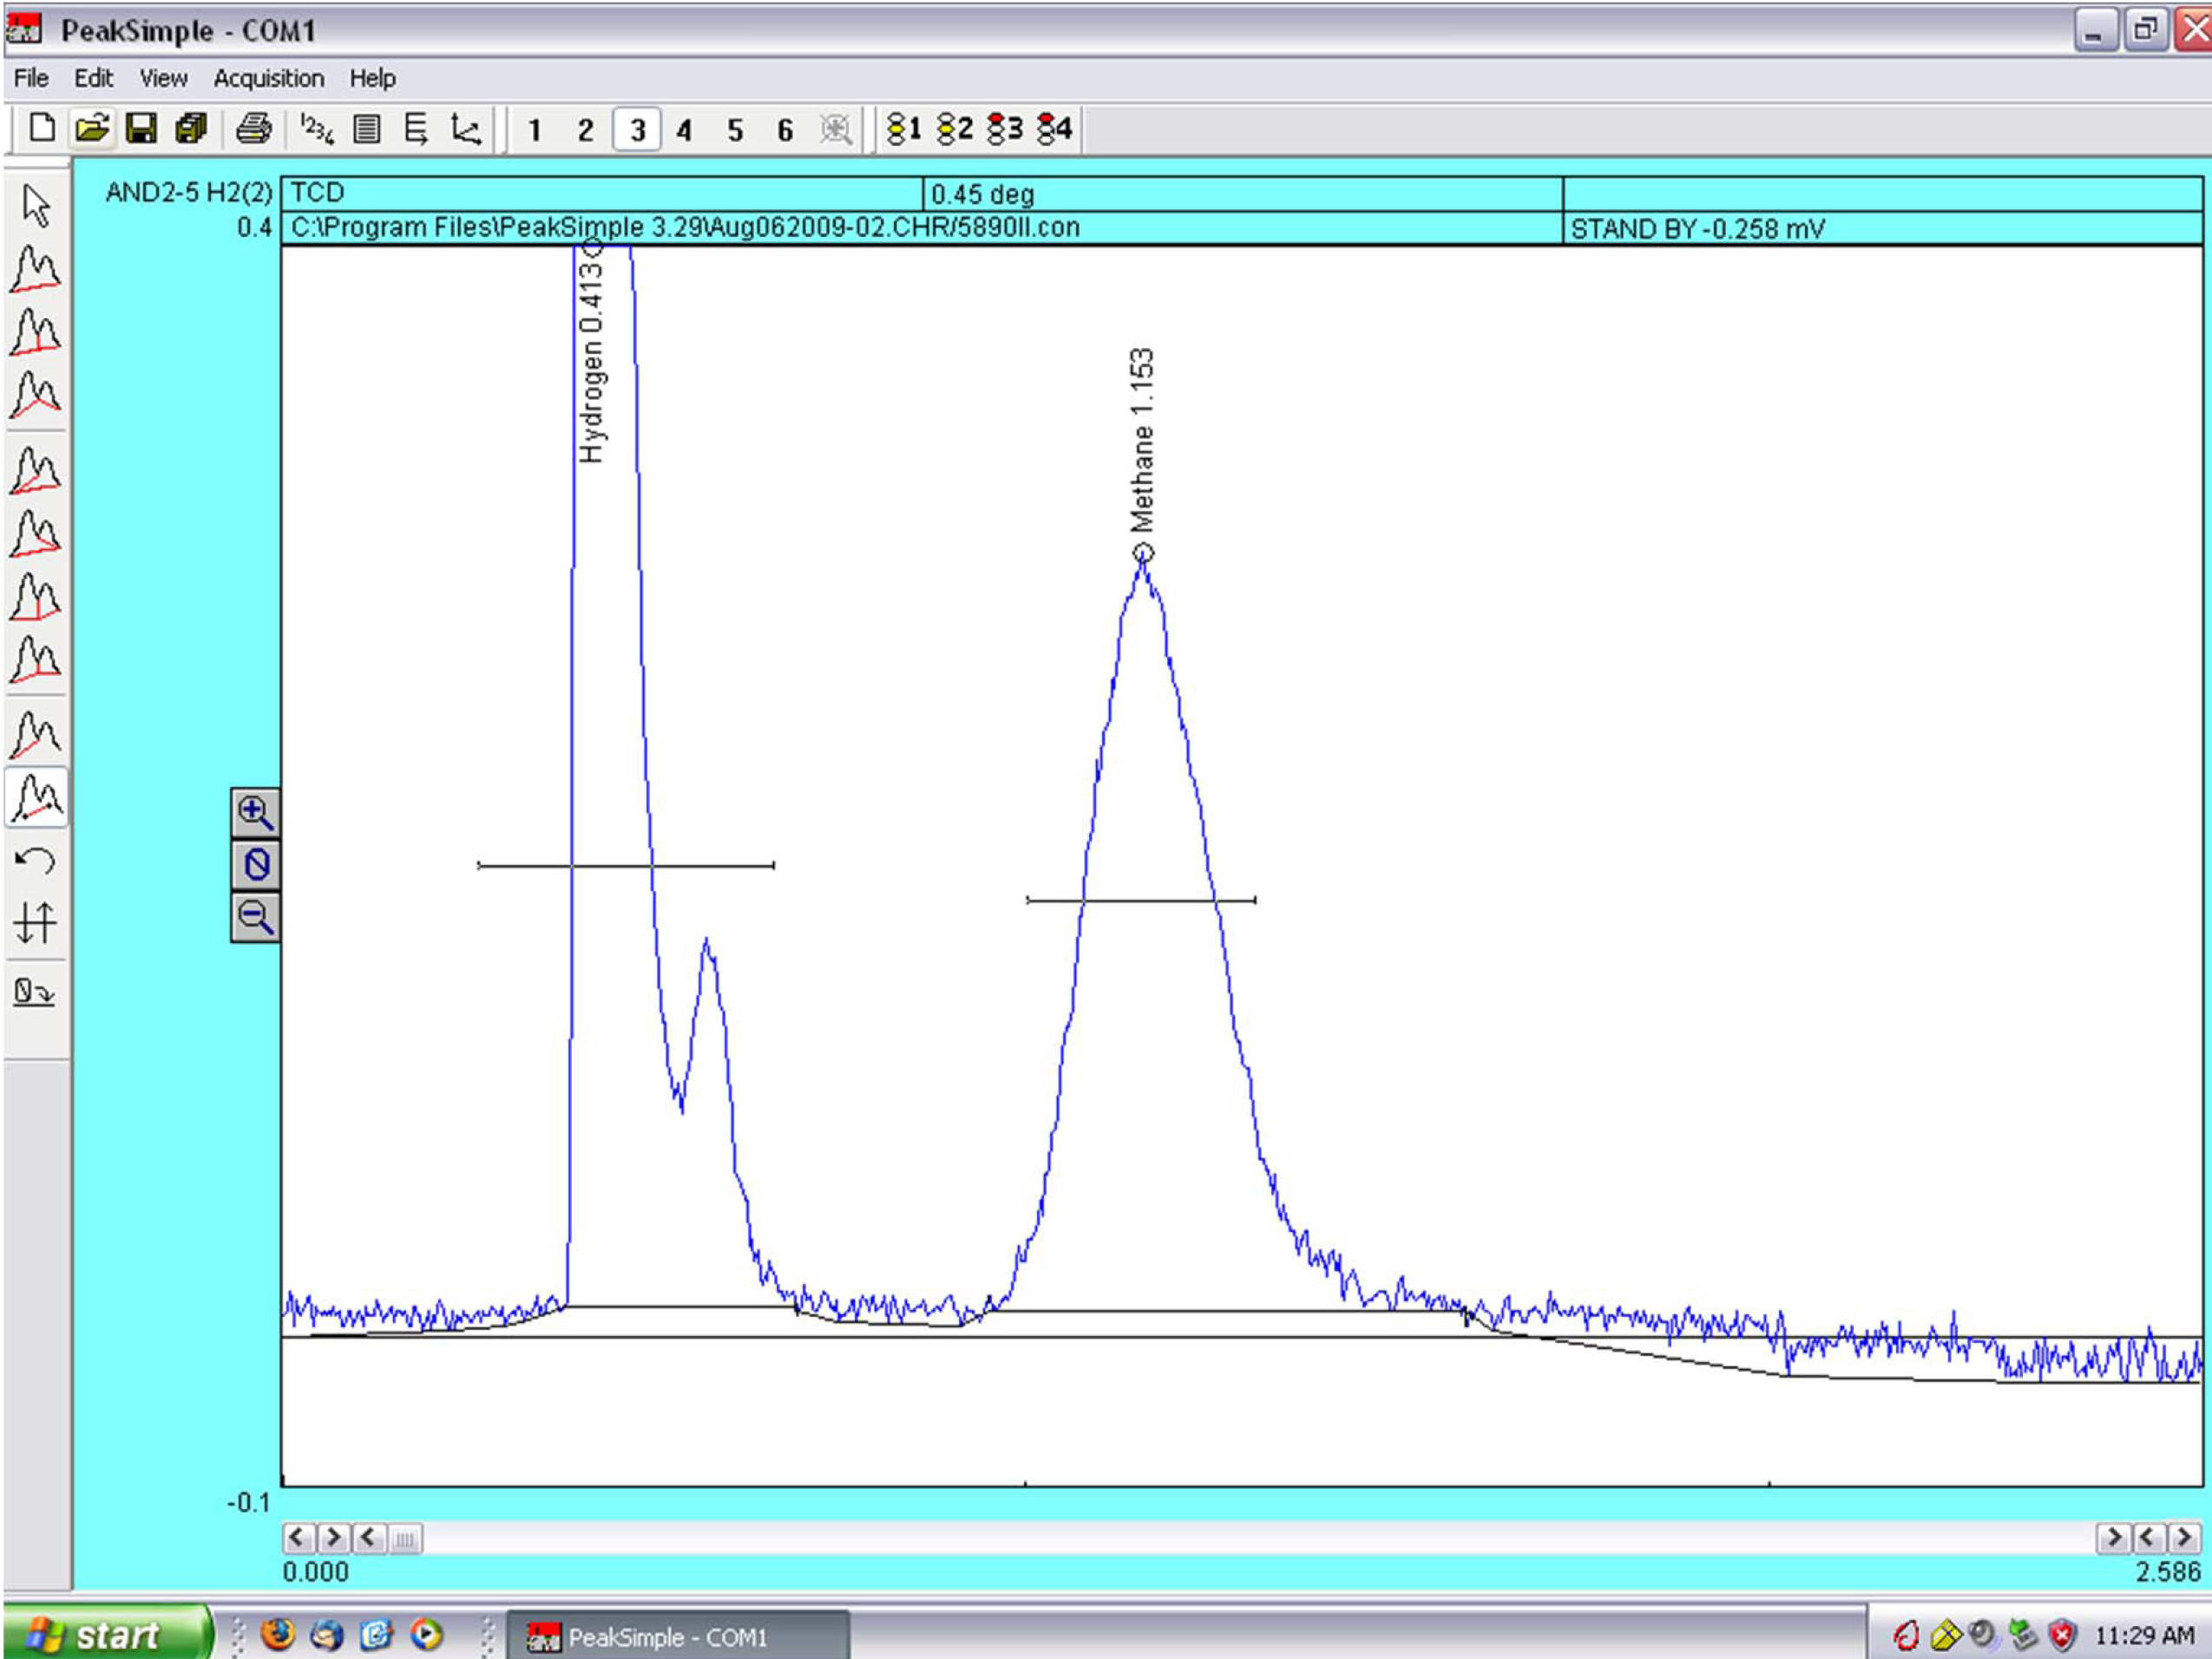
Task: Open the Help menu
Action: (x=372, y=78)
